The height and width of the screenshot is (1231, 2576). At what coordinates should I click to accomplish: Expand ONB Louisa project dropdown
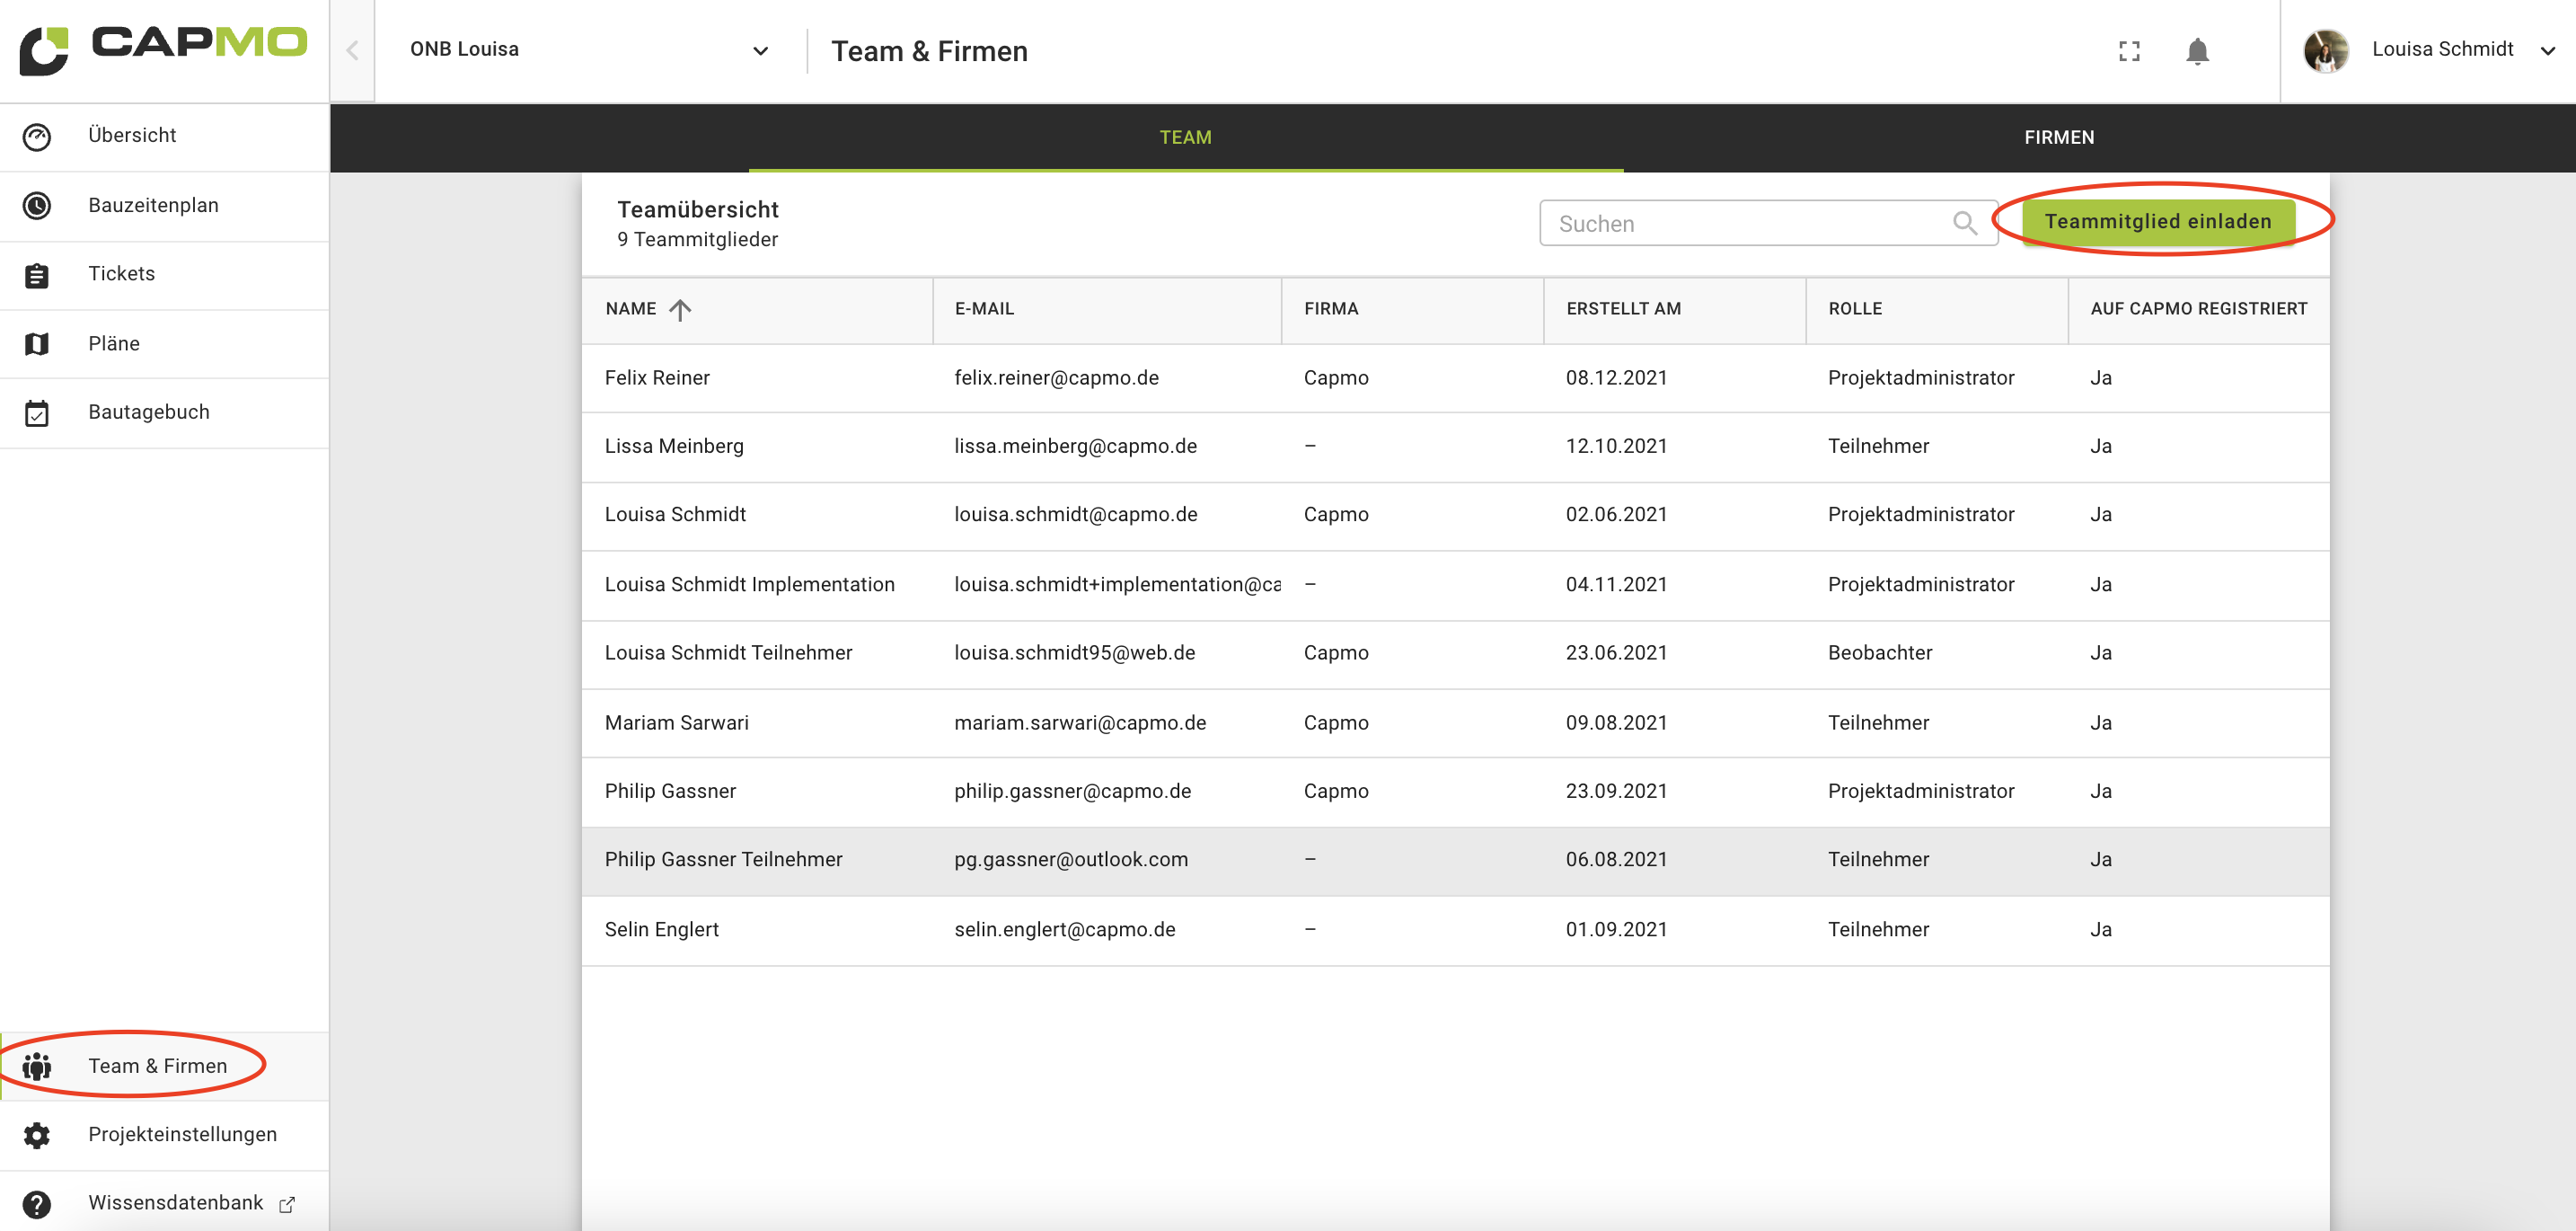[x=760, y=50]
